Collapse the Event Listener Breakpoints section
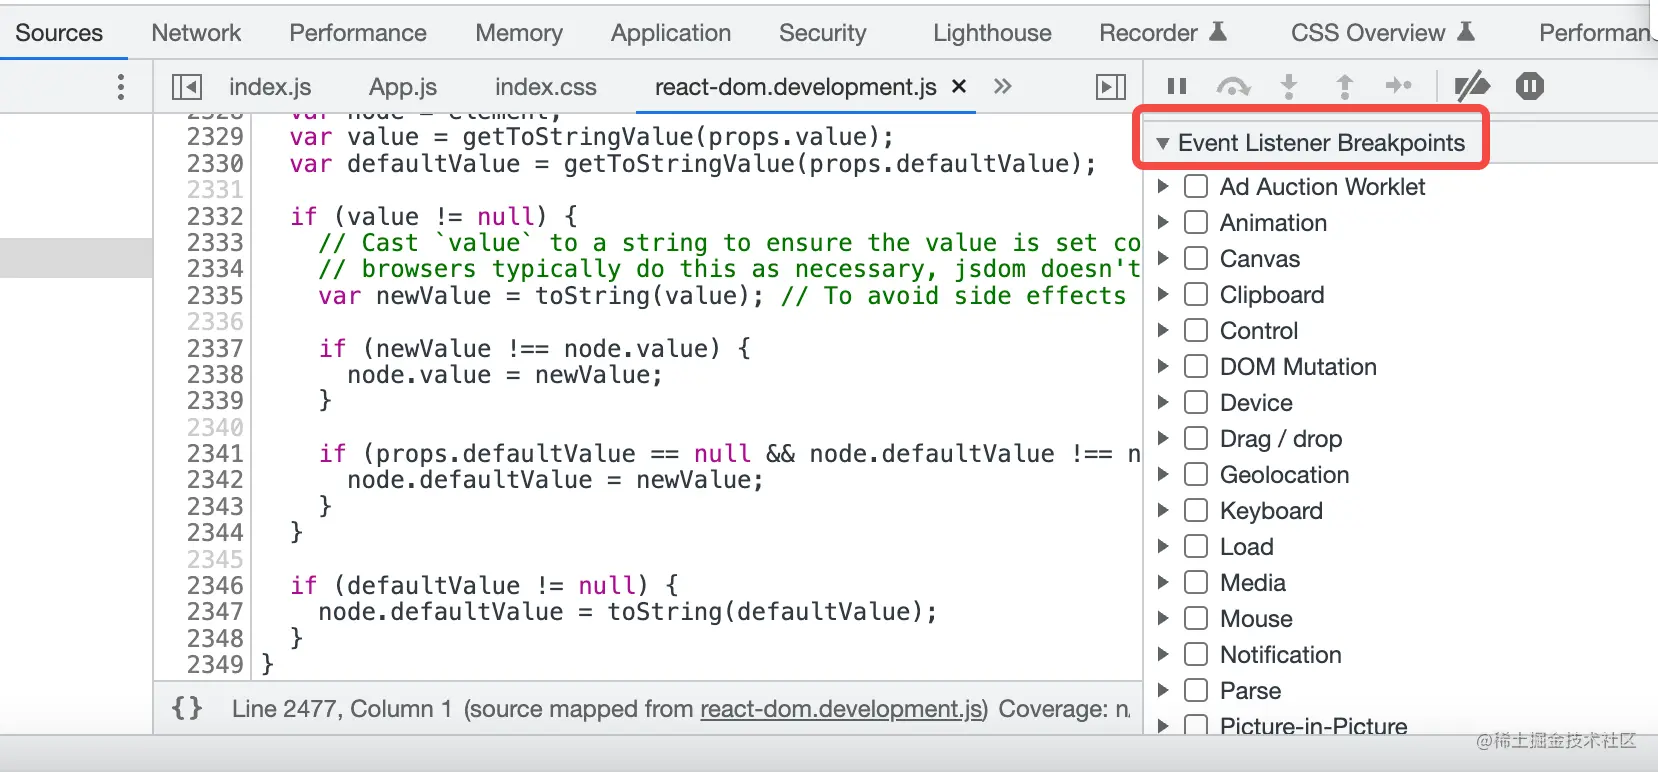Viewport: 1658px width, 772px height. click(1163, 143)
